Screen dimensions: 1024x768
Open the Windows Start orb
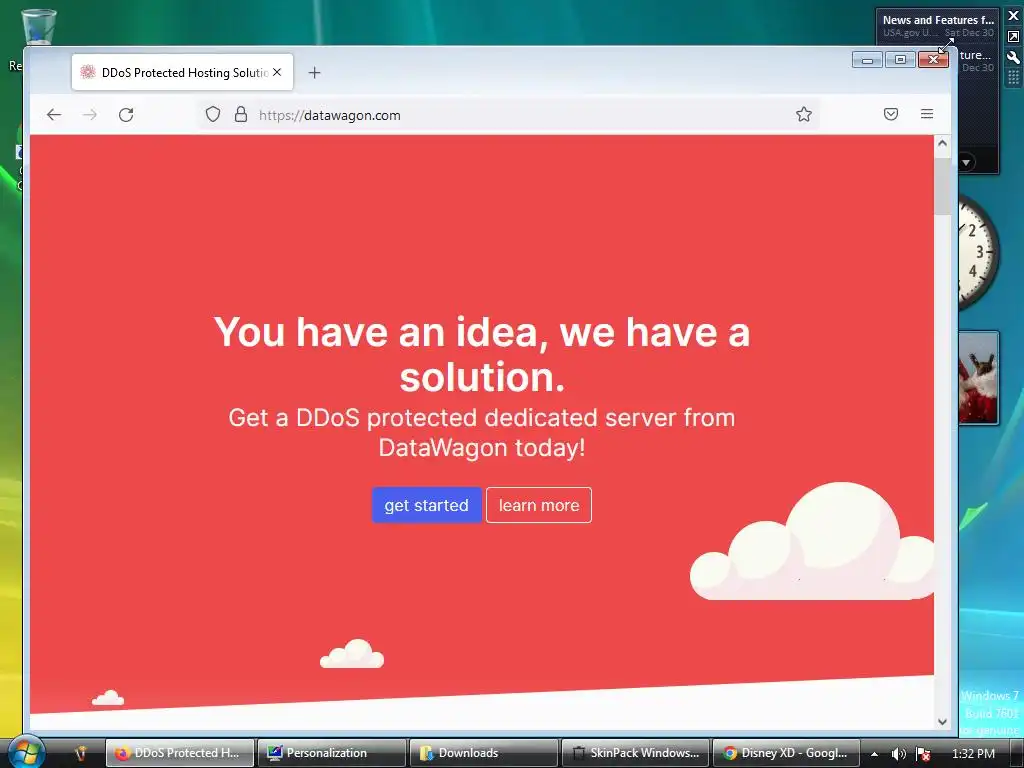(25, 752)
